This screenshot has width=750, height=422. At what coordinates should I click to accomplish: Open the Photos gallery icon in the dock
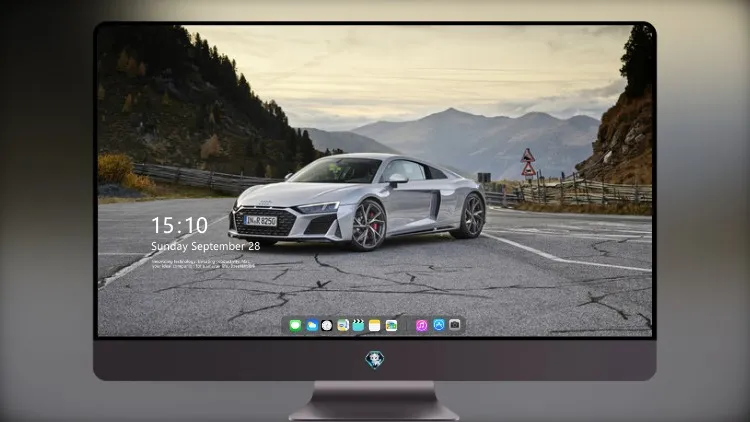(x=391, y=326)
